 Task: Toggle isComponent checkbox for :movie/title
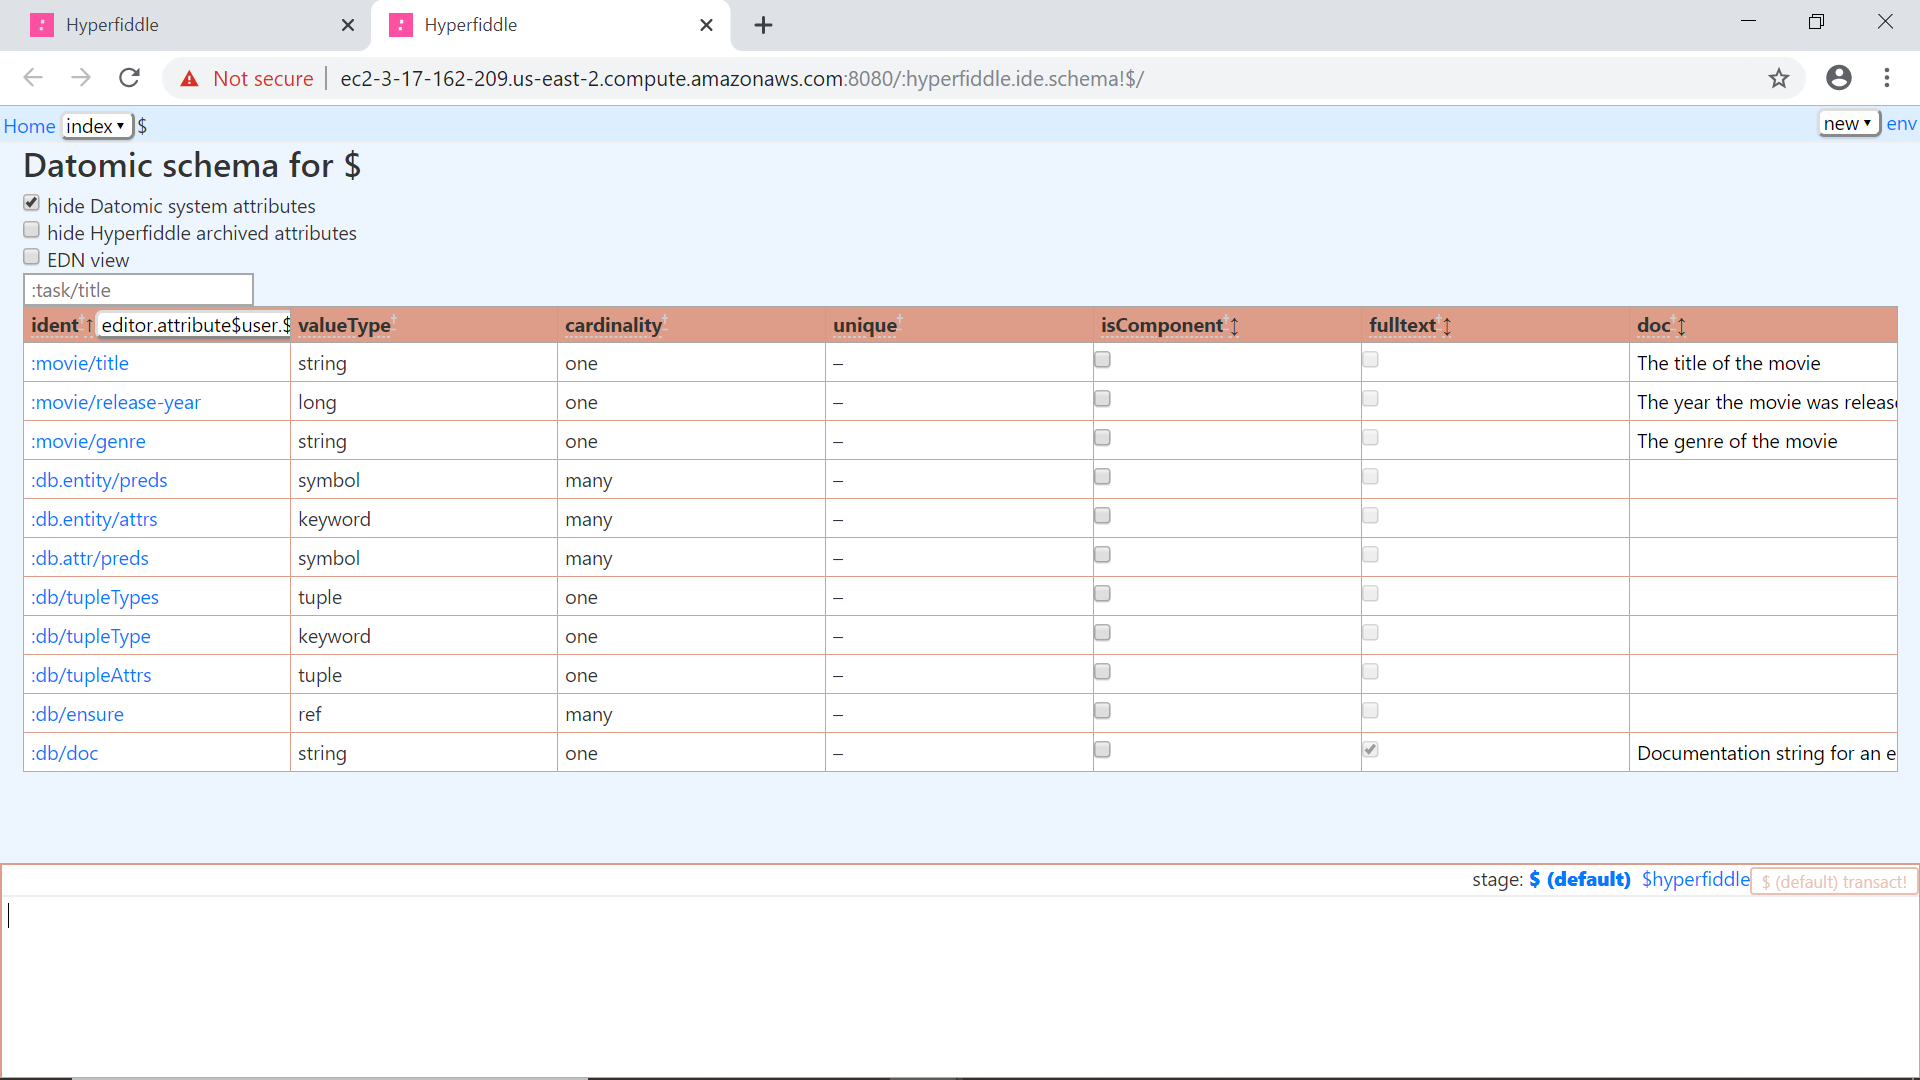click(1102, 360)
